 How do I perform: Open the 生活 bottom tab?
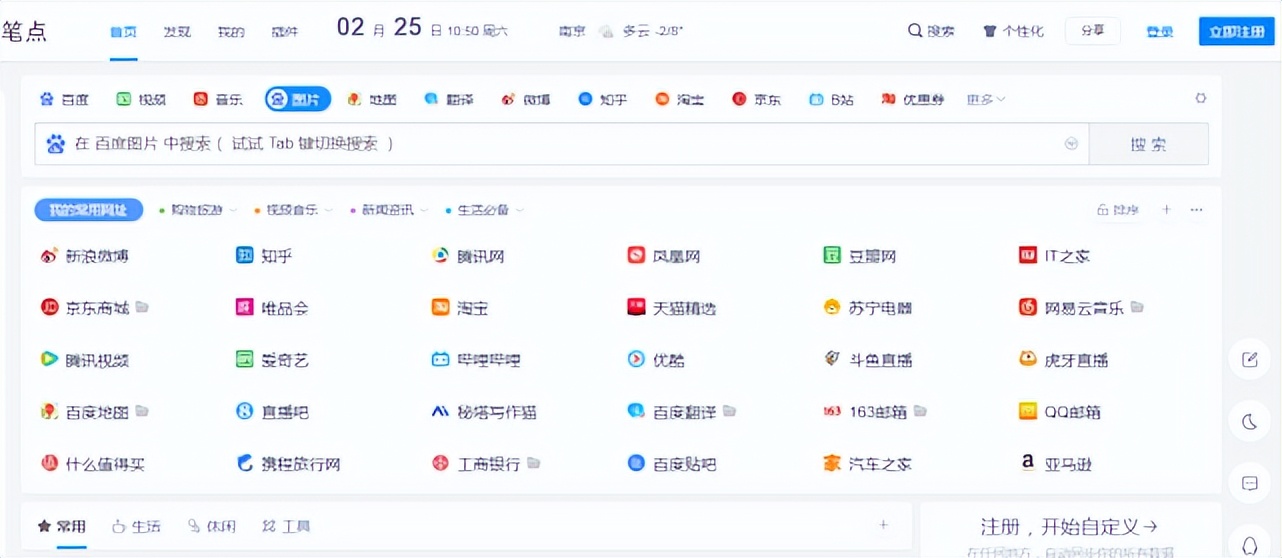tap(137, 526)
